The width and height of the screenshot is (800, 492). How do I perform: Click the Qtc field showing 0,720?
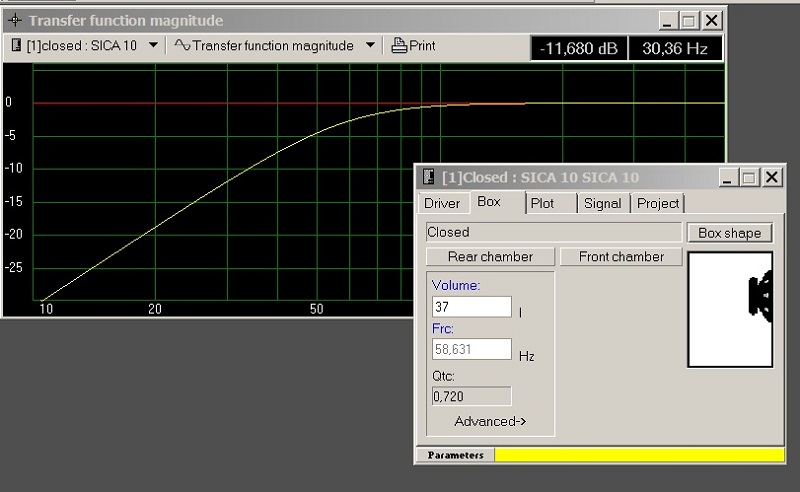point(471,396)
